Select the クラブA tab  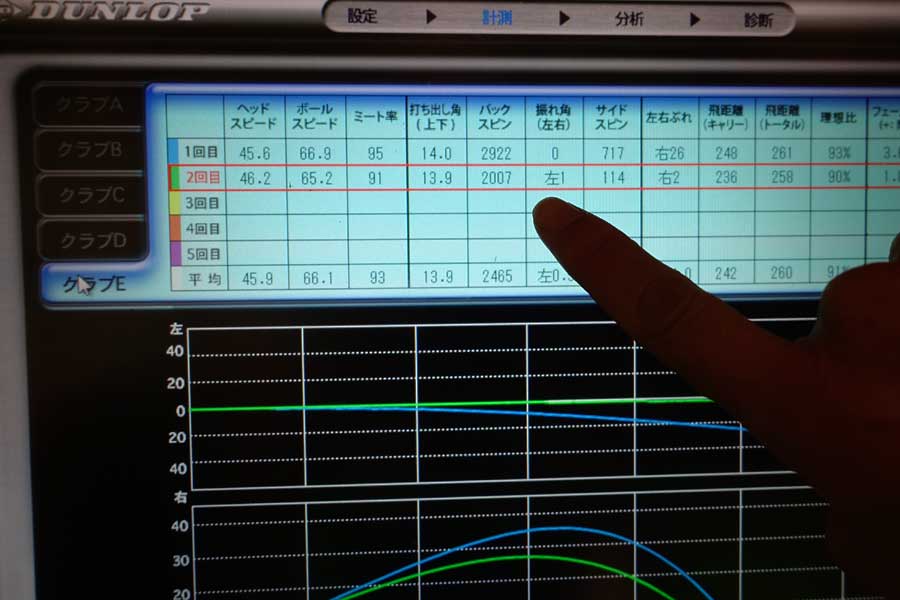89,103
